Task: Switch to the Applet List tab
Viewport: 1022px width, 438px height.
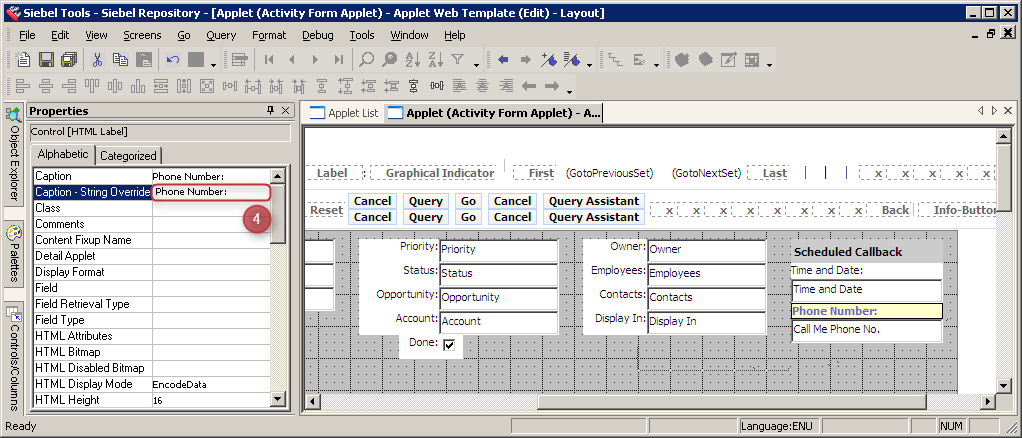Action: (345, 113)
